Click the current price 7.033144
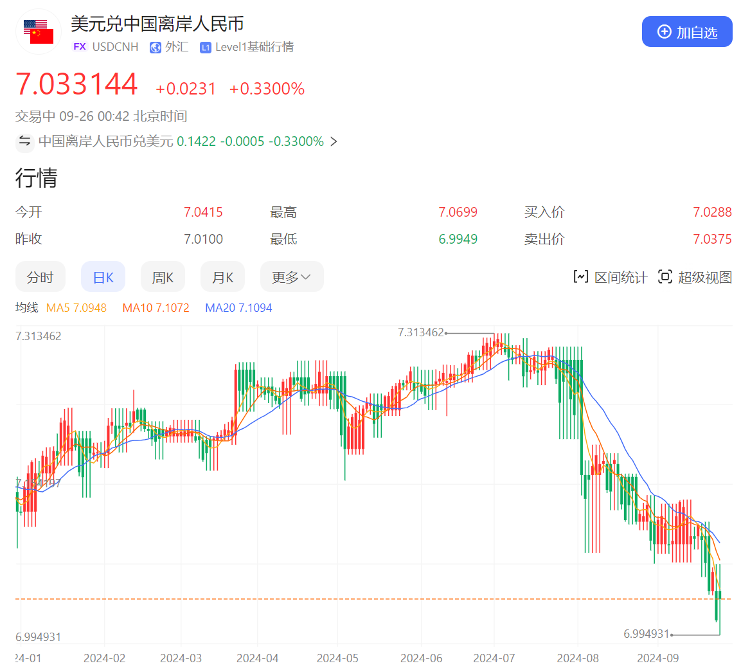The width and height of the screenshot is (750, 668). [x=77, y=84]
